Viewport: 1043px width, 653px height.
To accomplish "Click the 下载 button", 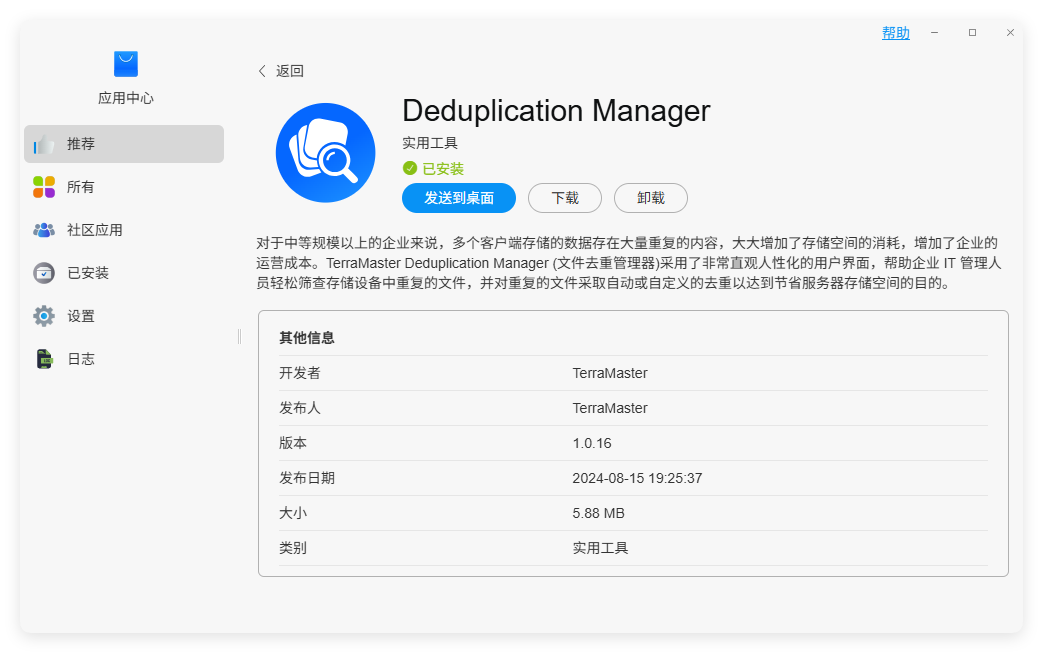I will tap(565, 198).
